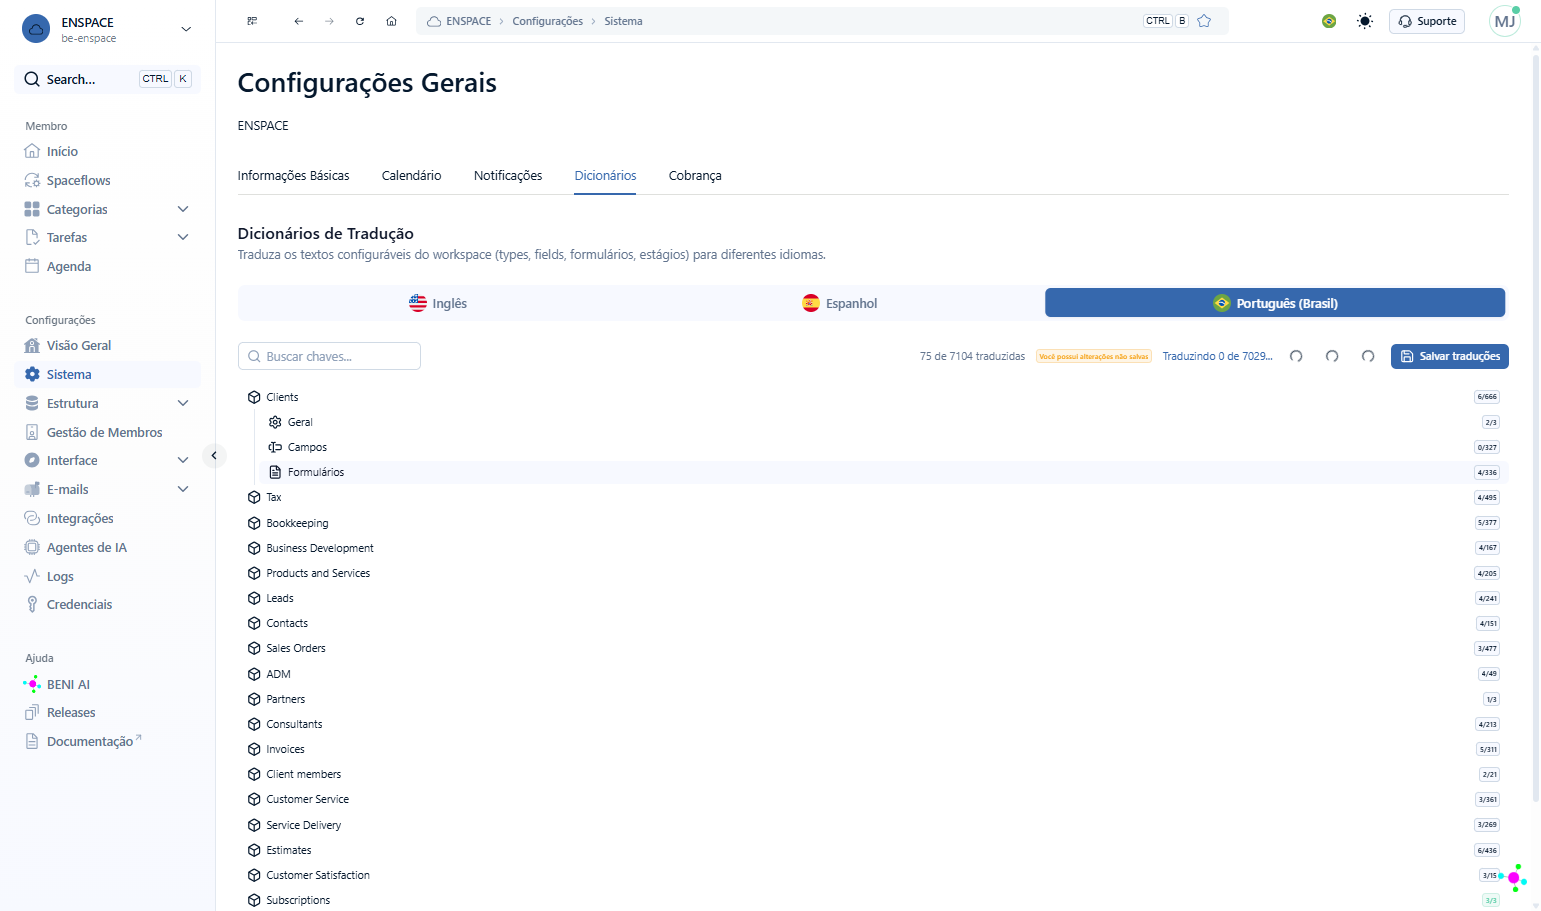Click the reload page icon

360,21
